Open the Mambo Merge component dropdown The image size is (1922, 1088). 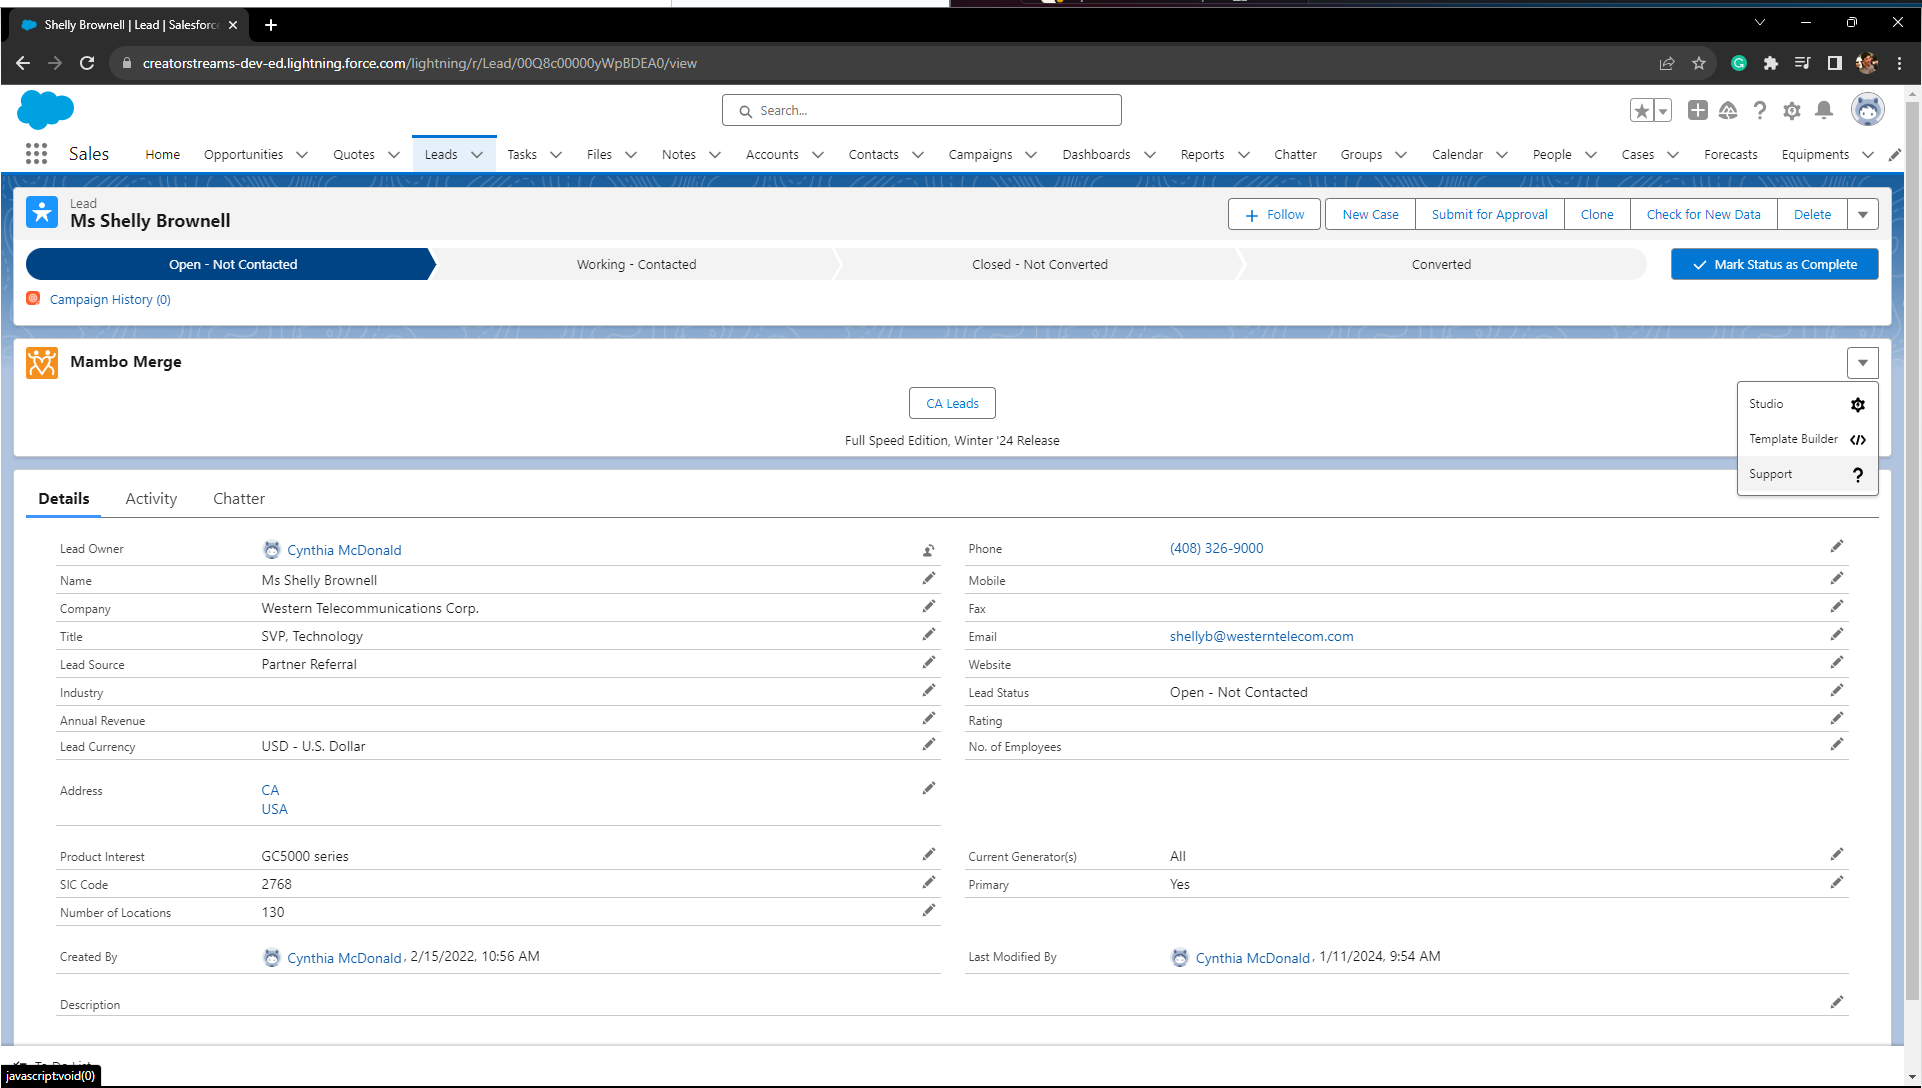coord(1862,362)
